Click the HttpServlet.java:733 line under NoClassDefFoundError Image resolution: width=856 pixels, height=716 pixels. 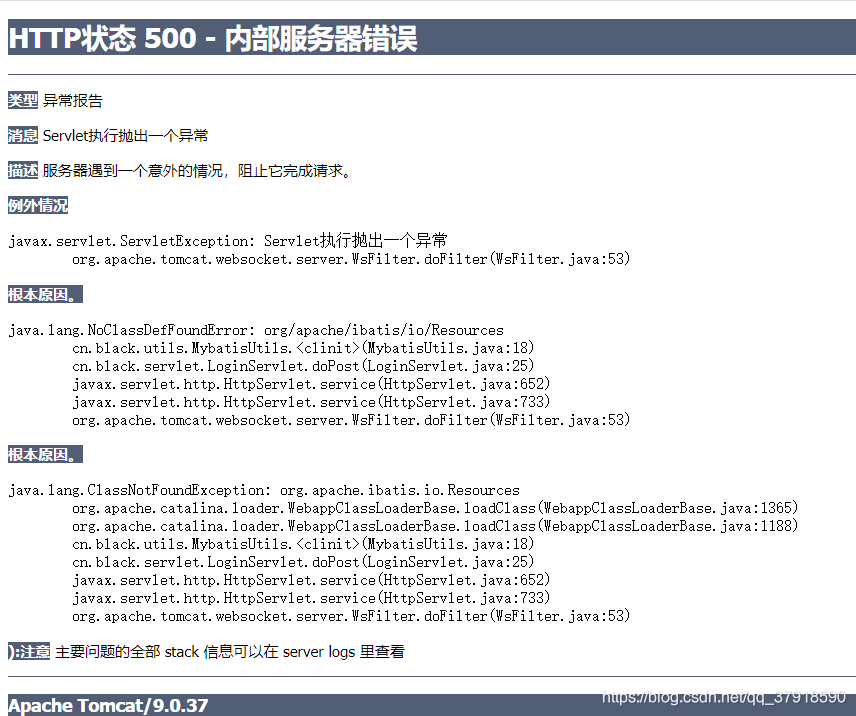tap(311, 402)
